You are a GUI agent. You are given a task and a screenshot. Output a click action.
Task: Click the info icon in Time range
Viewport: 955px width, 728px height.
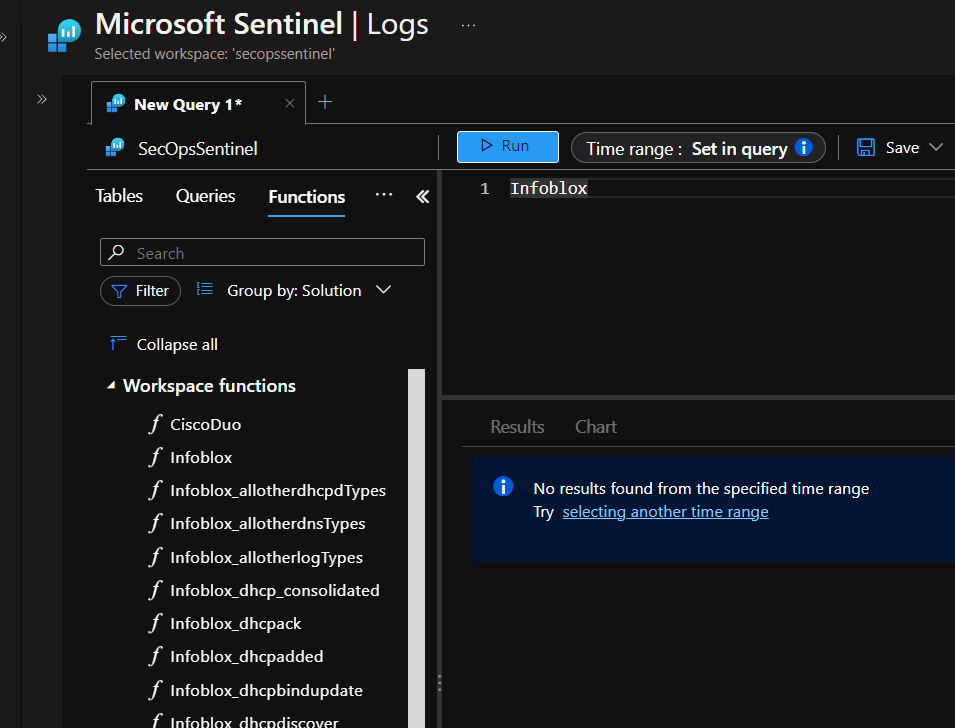(x=803, y=147)
